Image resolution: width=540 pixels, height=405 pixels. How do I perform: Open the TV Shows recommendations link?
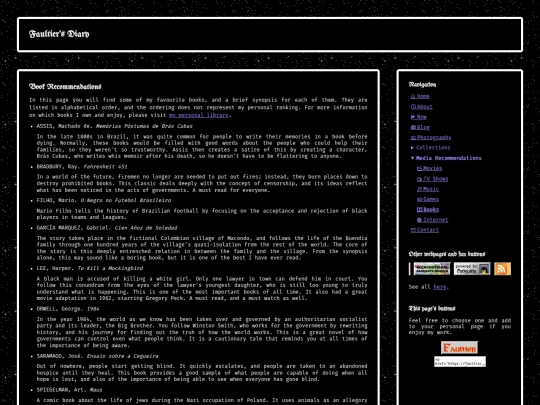coord(433,179)
